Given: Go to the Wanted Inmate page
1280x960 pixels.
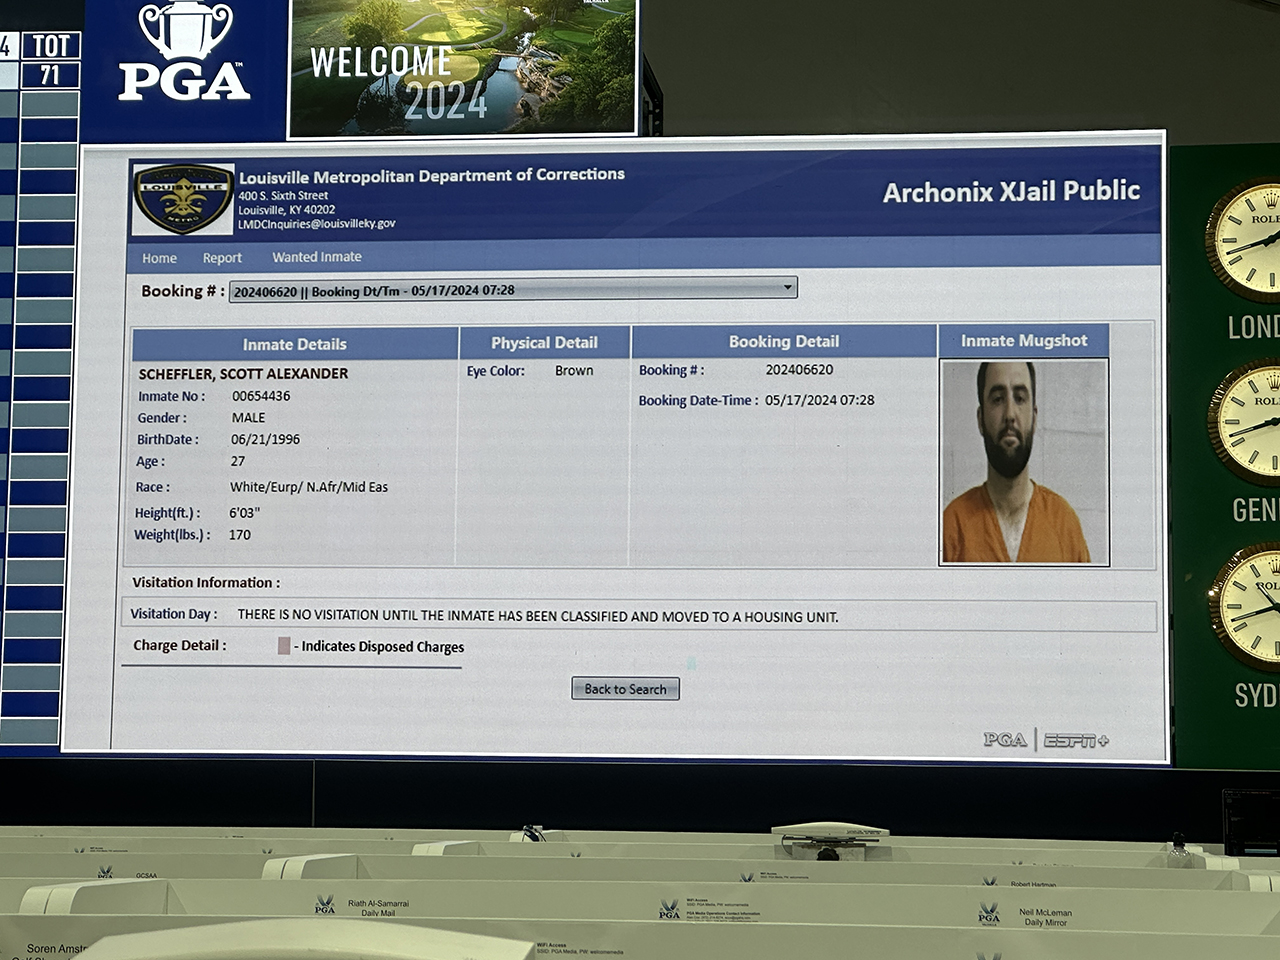Looking at the screenshot, I should pos(317,257).
